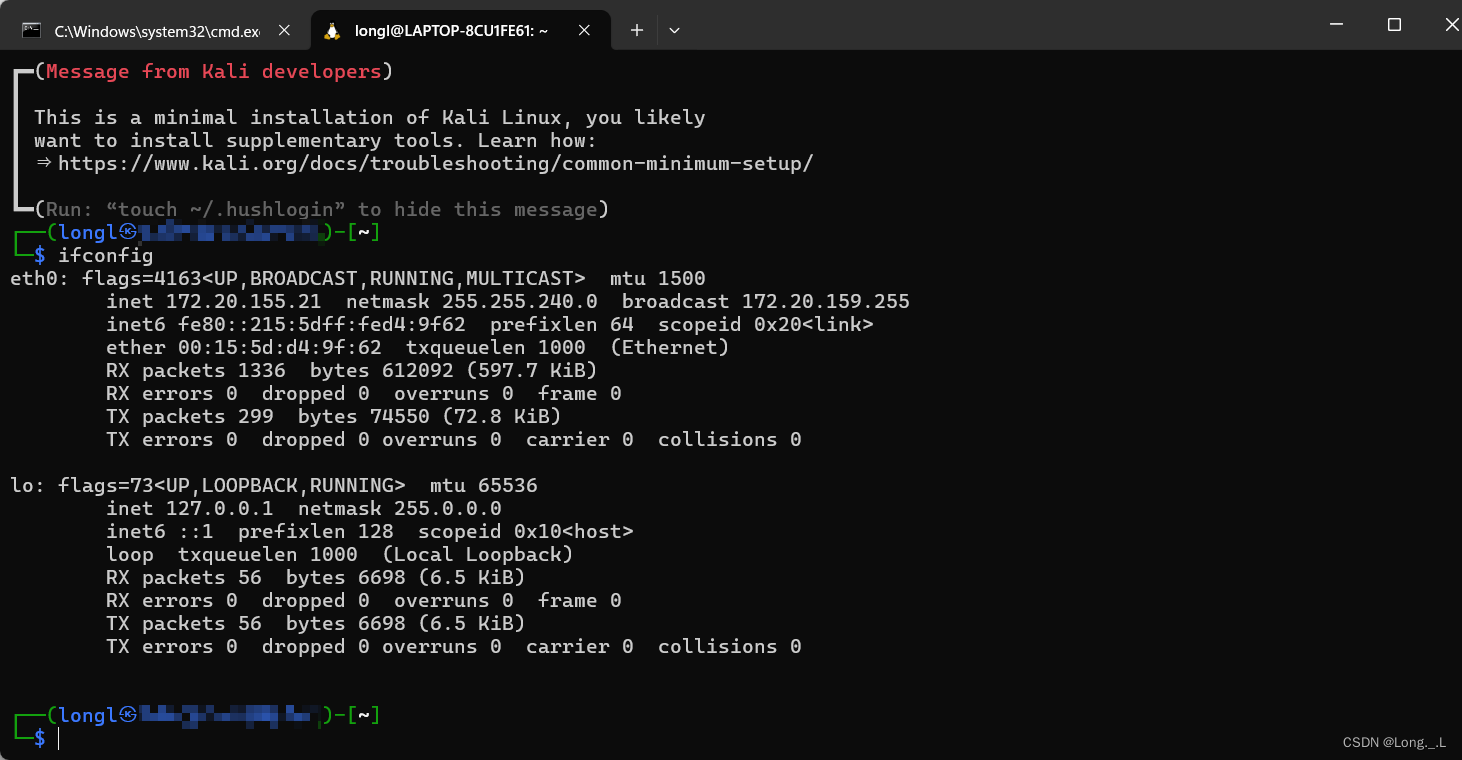Click the typed 'ifconfig' command
Image resolution: width=1462 pixels, height=760 pixels.
click(x=105, y=255)
